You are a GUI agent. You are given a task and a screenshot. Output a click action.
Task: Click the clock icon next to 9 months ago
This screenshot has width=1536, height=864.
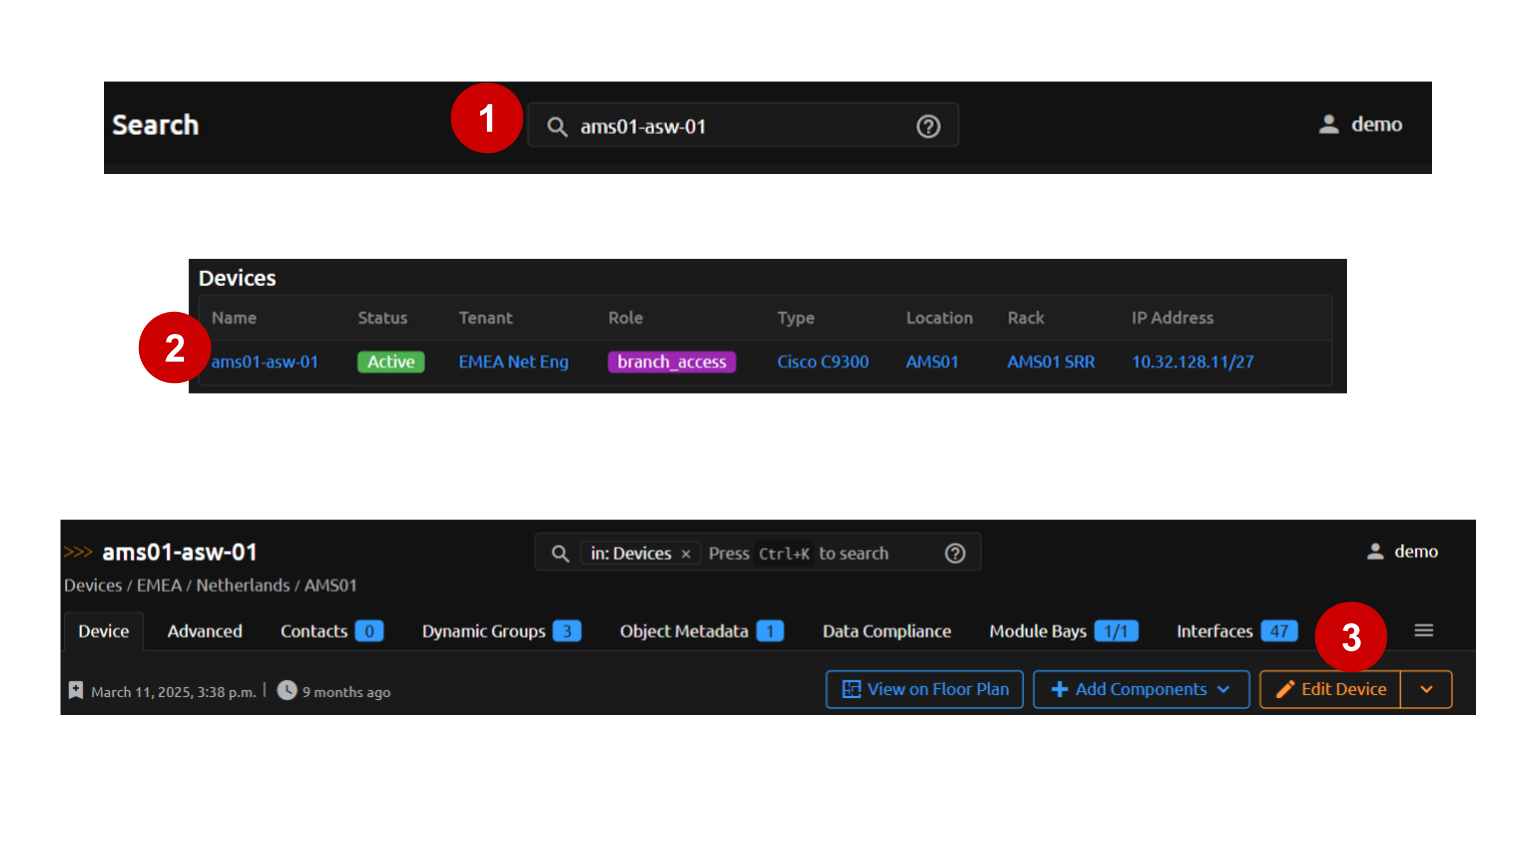pyautogui.click(x=287, y=690)
